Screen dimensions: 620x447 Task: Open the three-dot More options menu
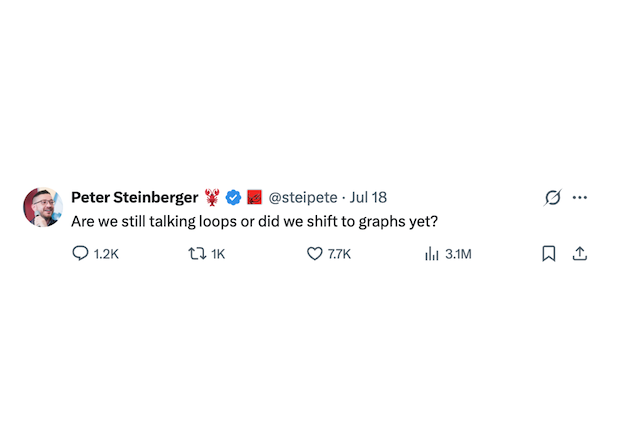[x=580, y=197]
